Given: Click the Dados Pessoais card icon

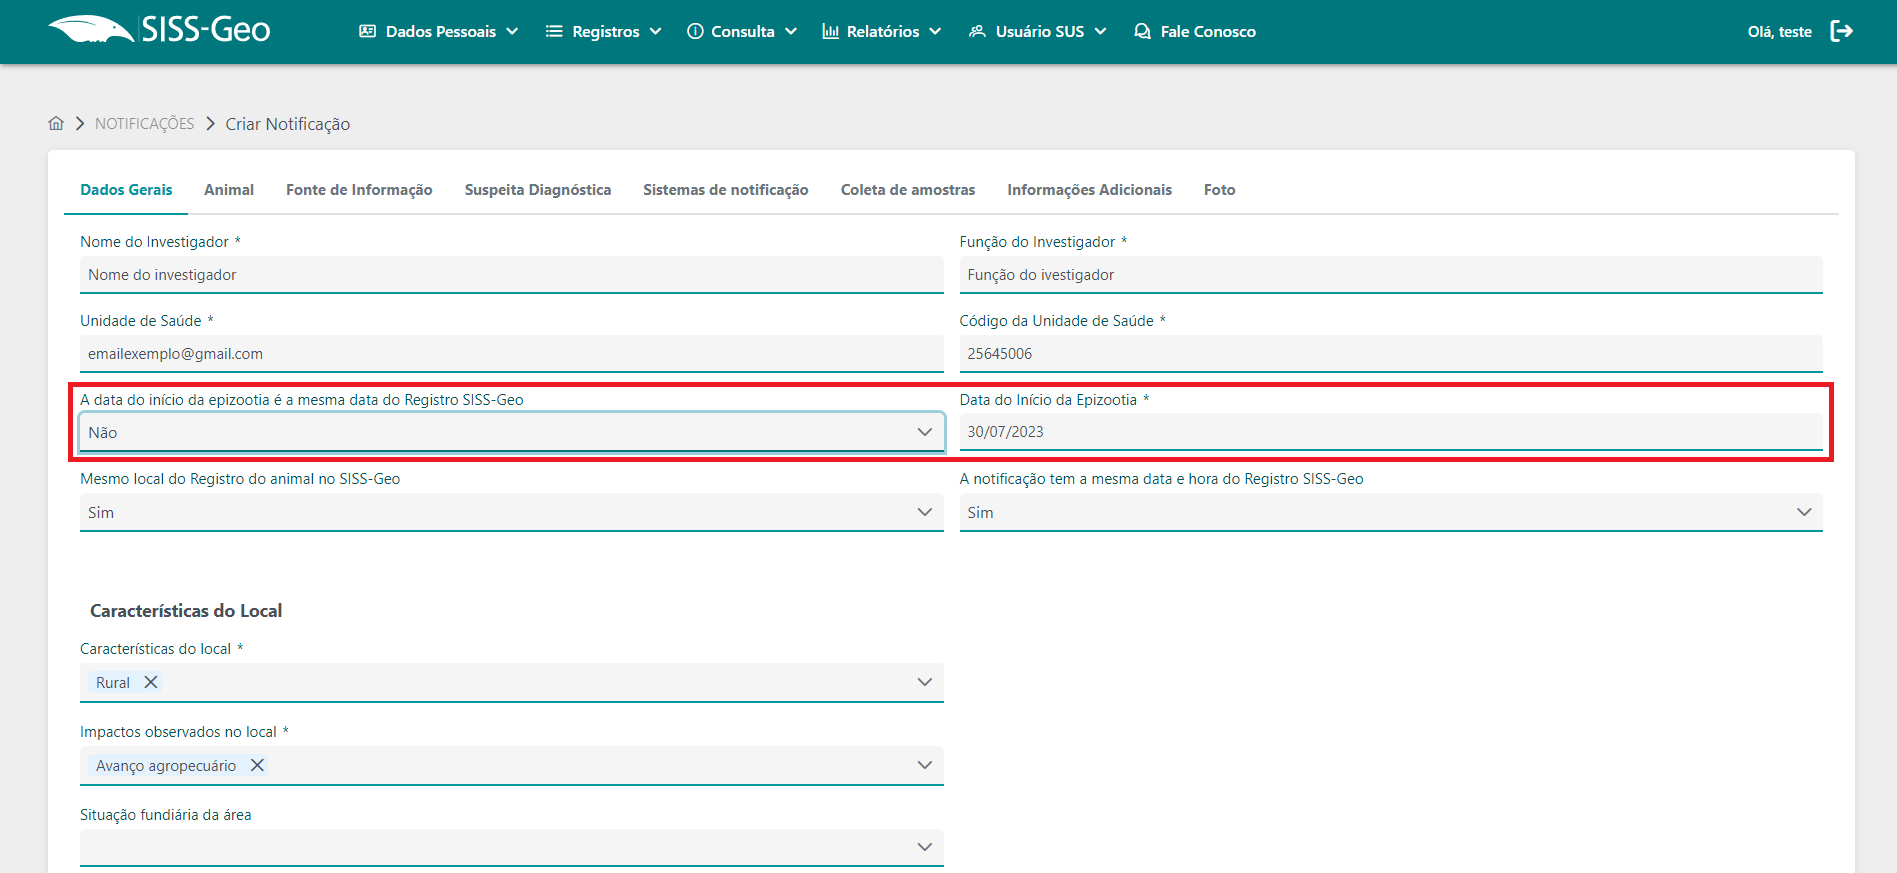Looking at the screenshot, I should [x=367, y=31].
